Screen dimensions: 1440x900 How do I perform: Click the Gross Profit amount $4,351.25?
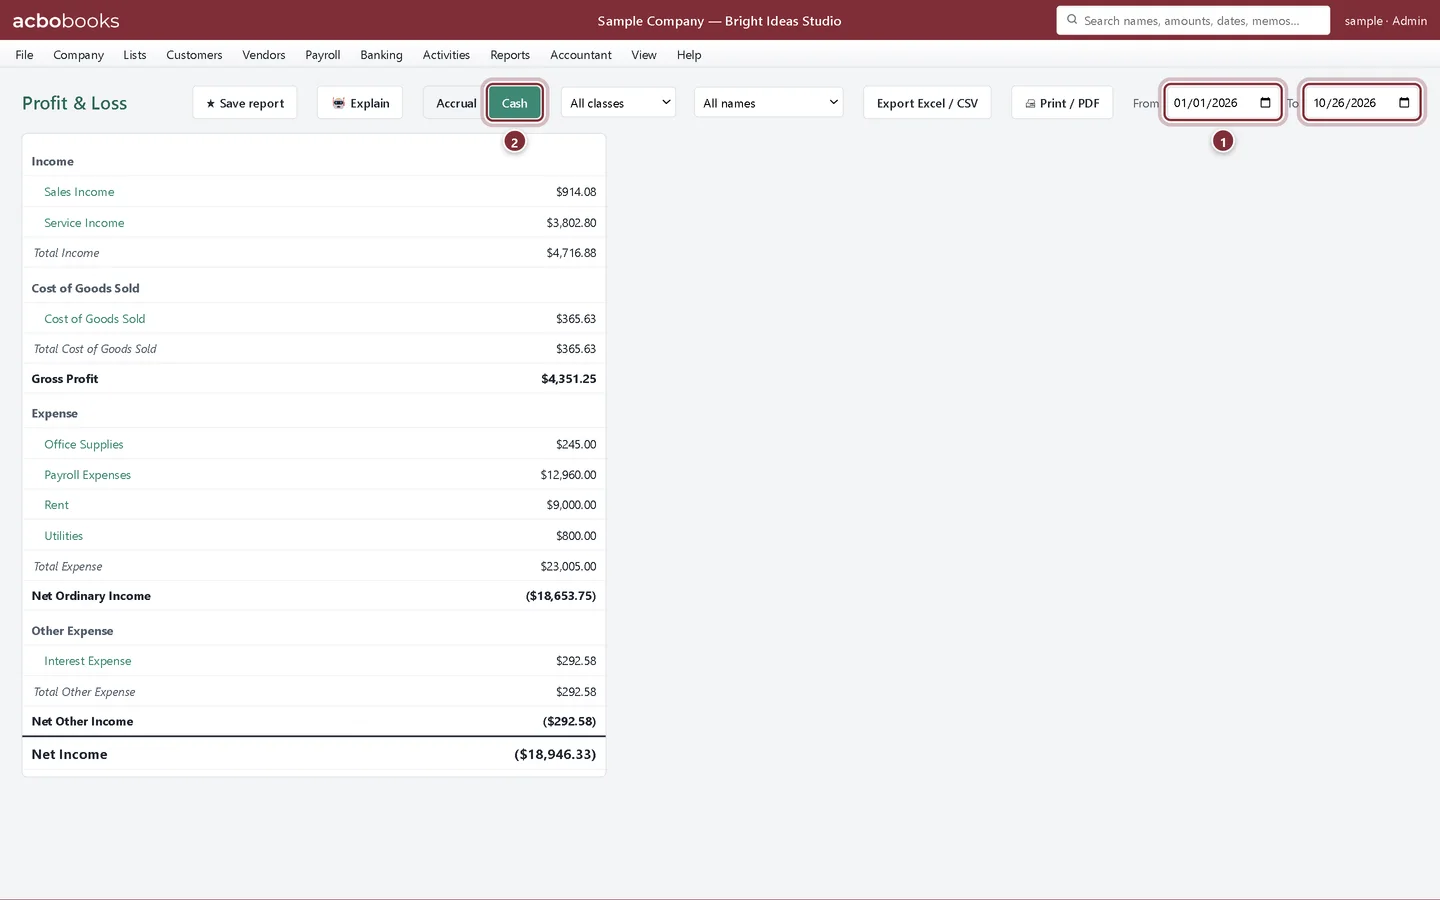click(x=569, y=379)
